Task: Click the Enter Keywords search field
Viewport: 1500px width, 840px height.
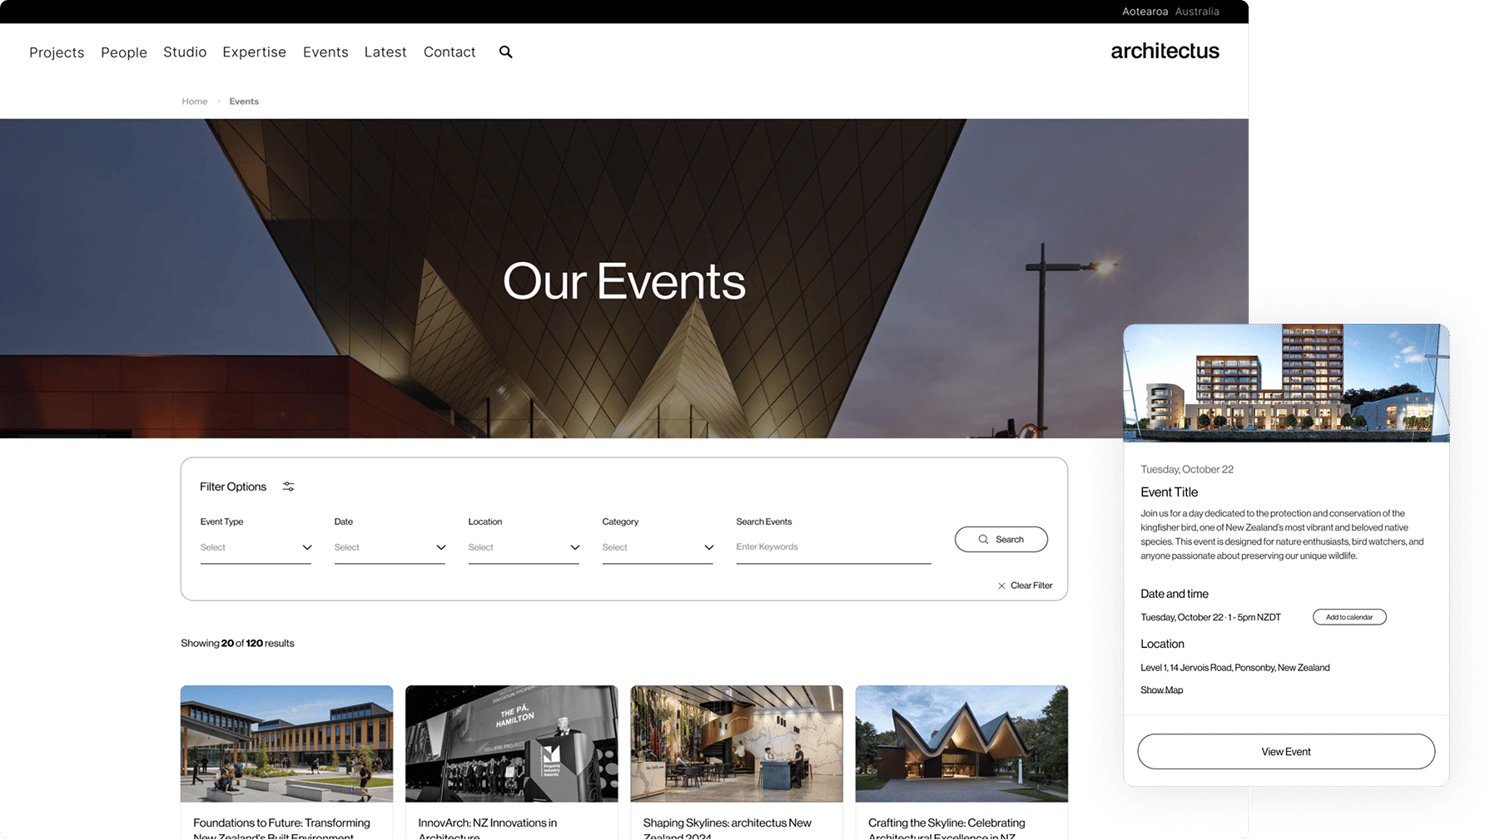Action: (832, 547)
